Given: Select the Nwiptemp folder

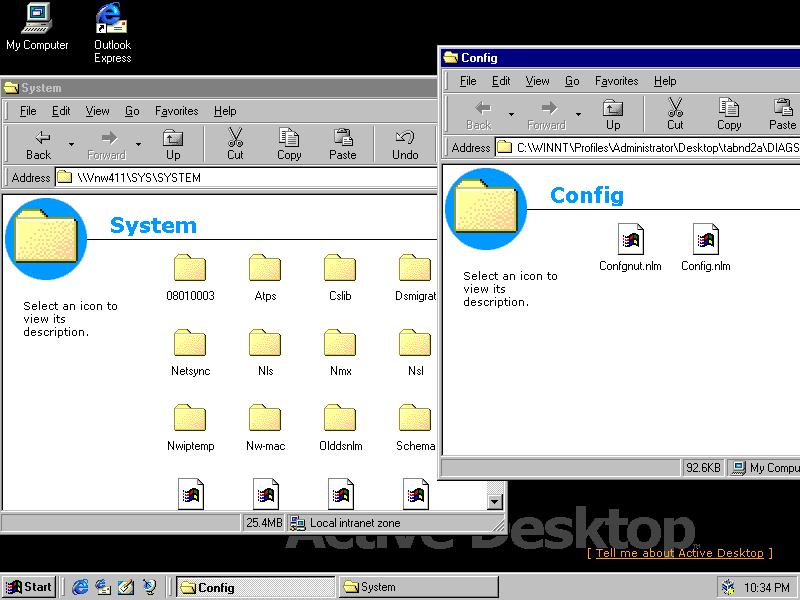Looking at the screenshot, I should click(x=190, y=428).
